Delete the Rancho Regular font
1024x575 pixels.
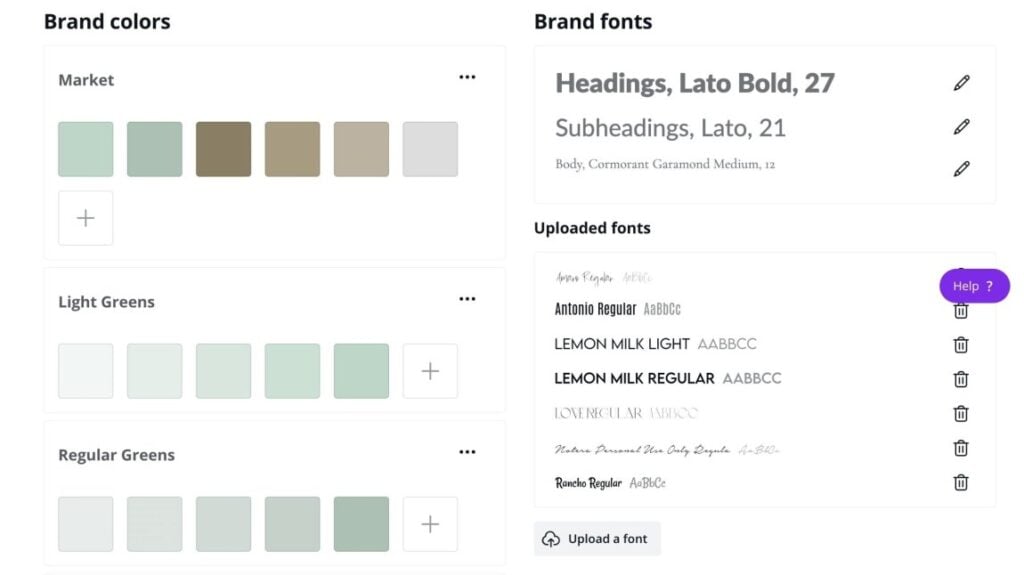(961, 483)
